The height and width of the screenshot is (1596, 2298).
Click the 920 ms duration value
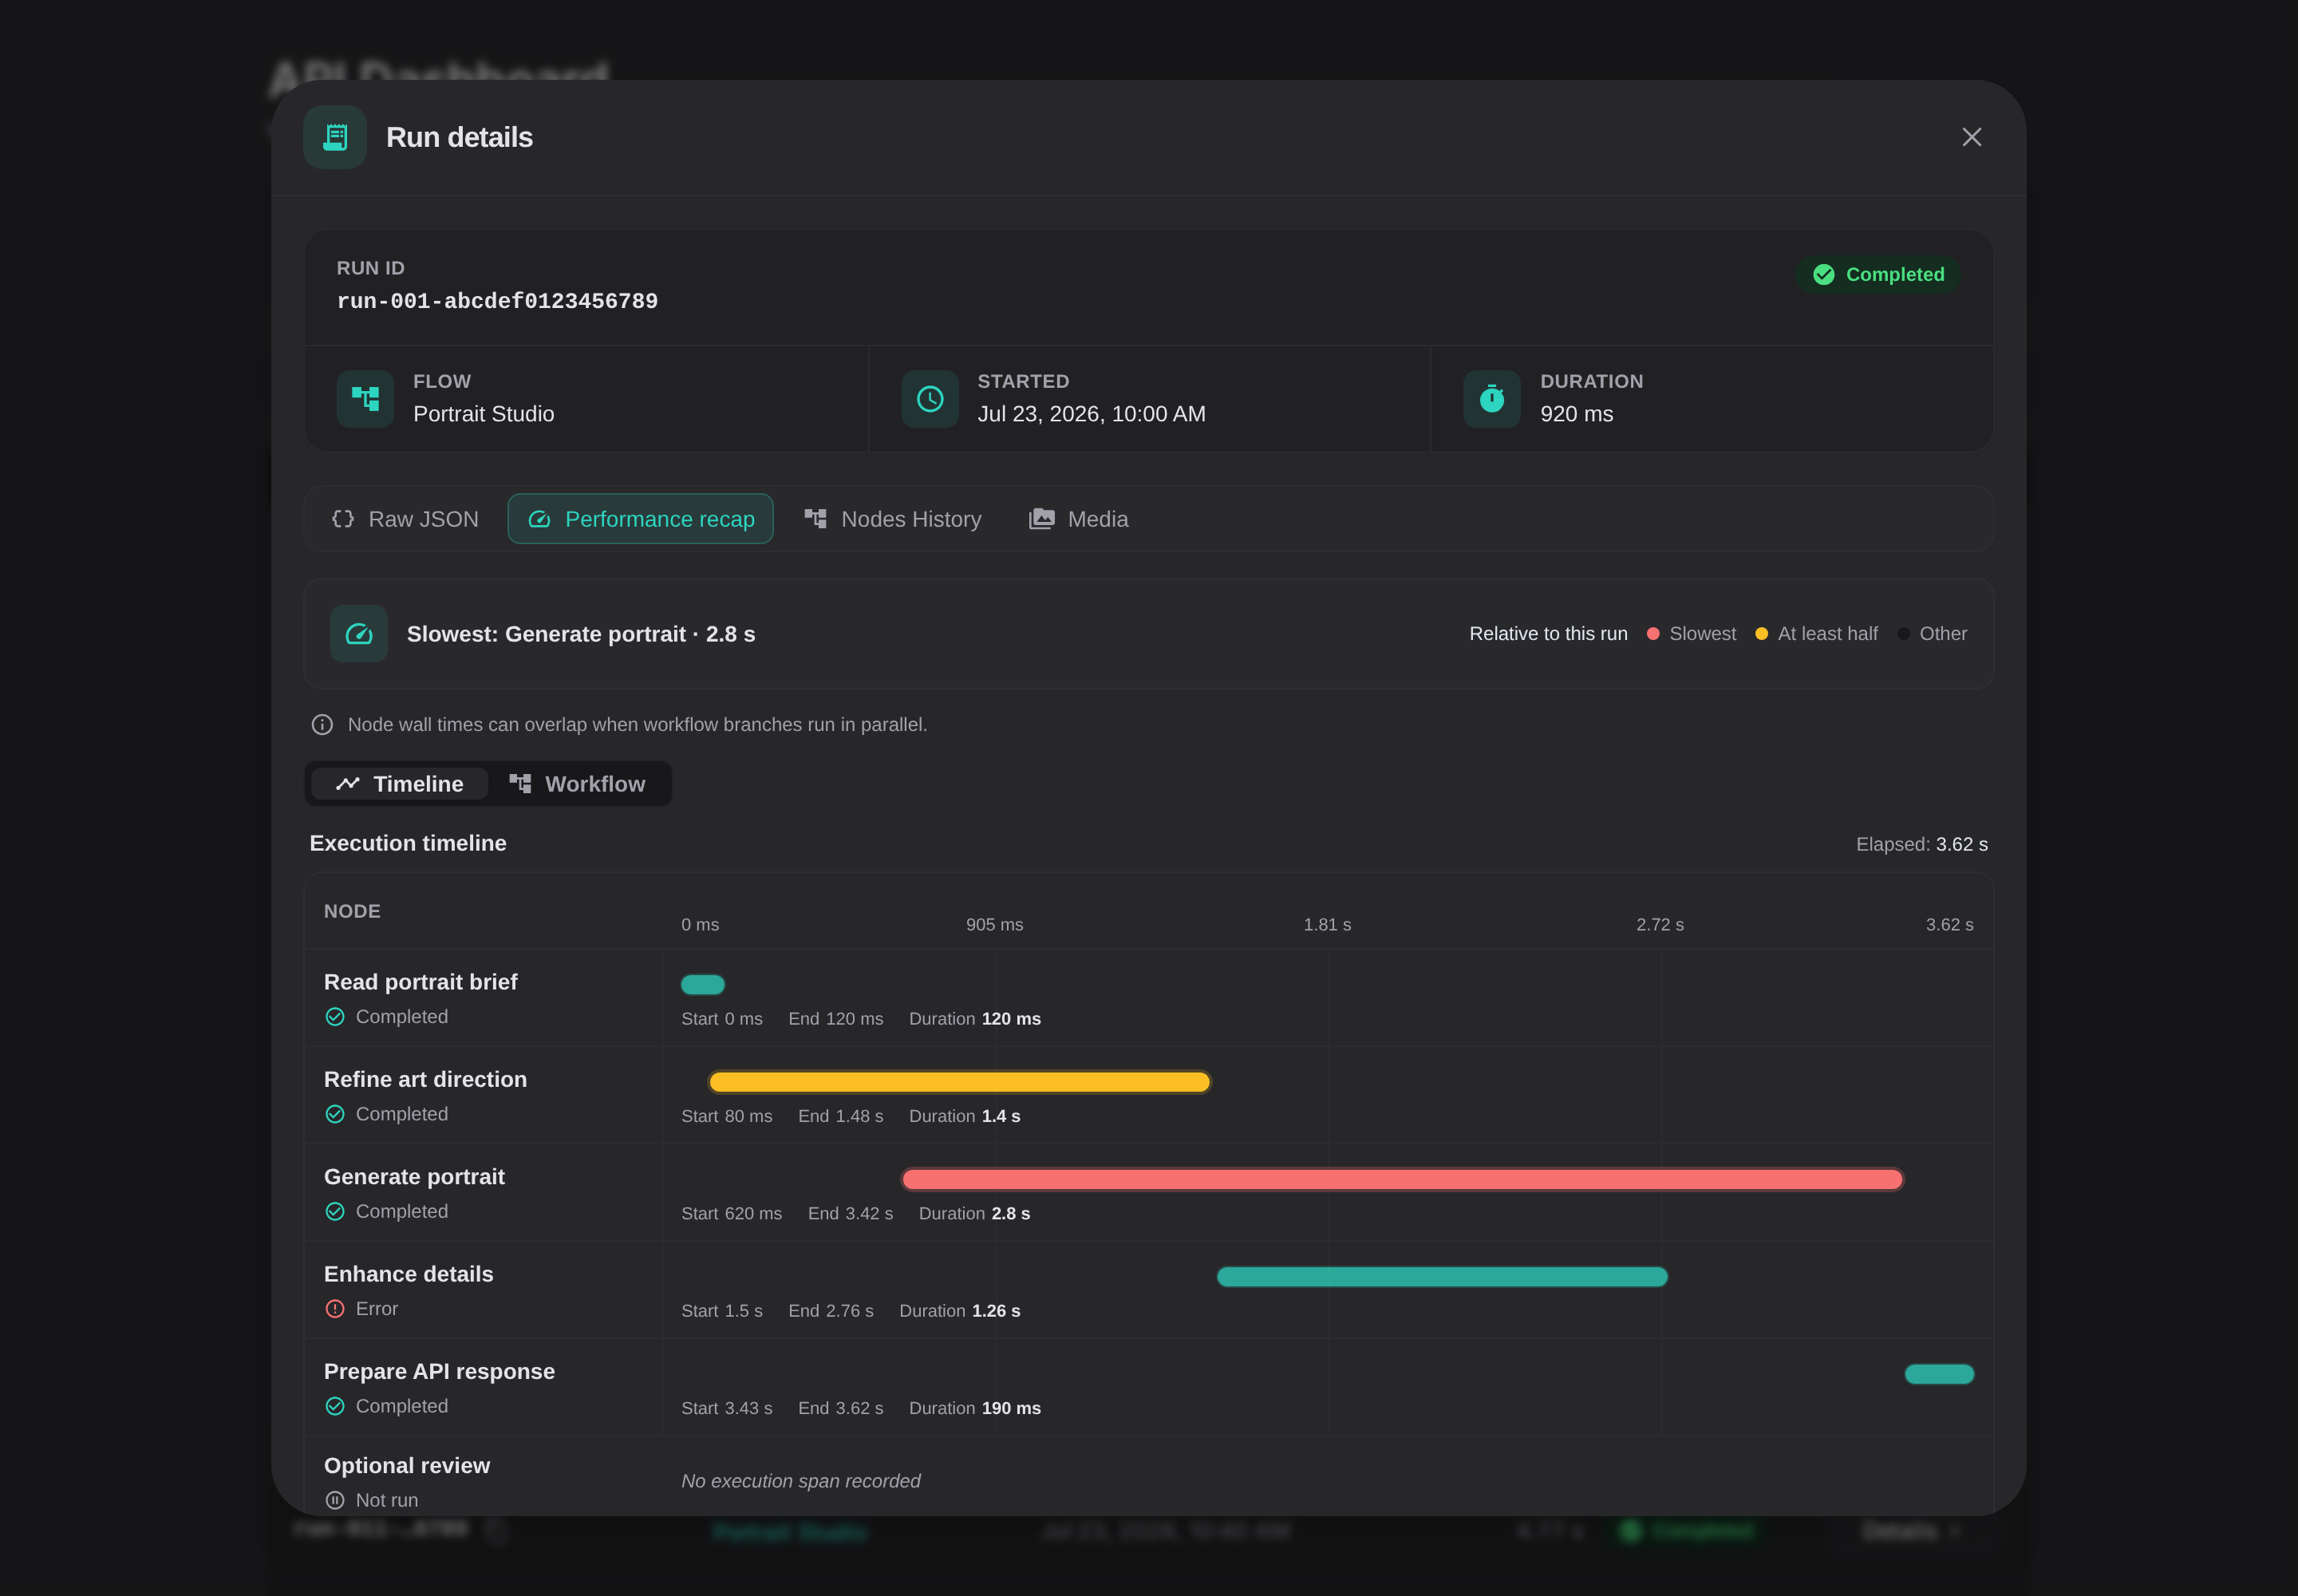1576,414
